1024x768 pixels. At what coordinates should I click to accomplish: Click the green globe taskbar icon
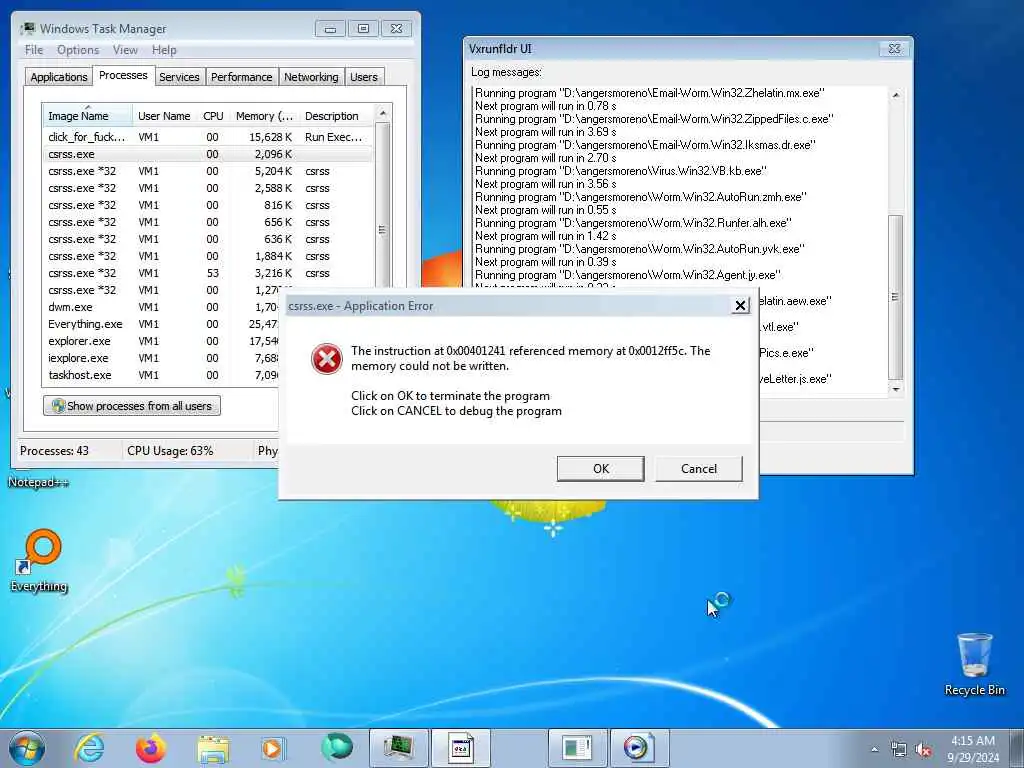[336, 748]
